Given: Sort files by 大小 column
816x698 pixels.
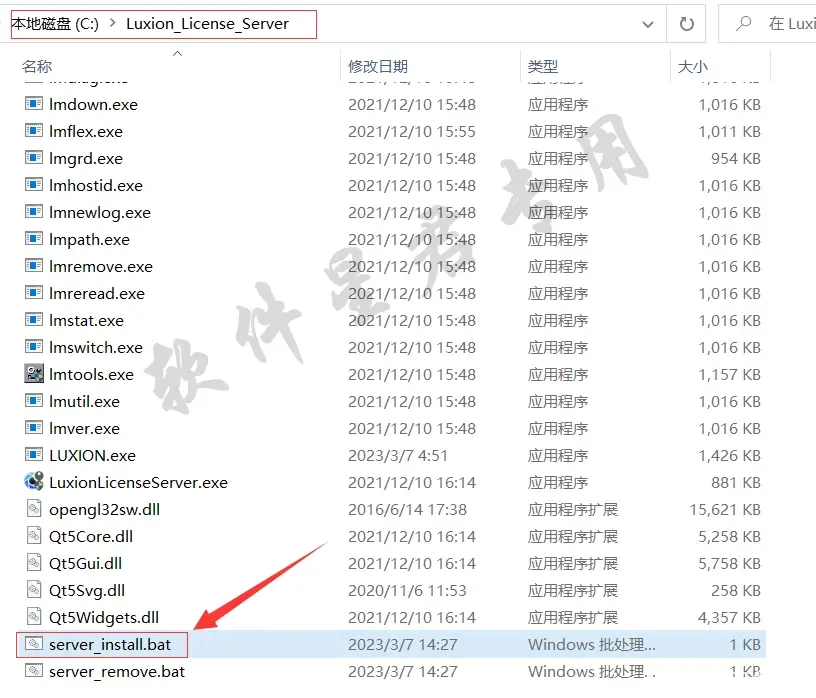Looking at the screenshot, I should (x=693, y=67).
